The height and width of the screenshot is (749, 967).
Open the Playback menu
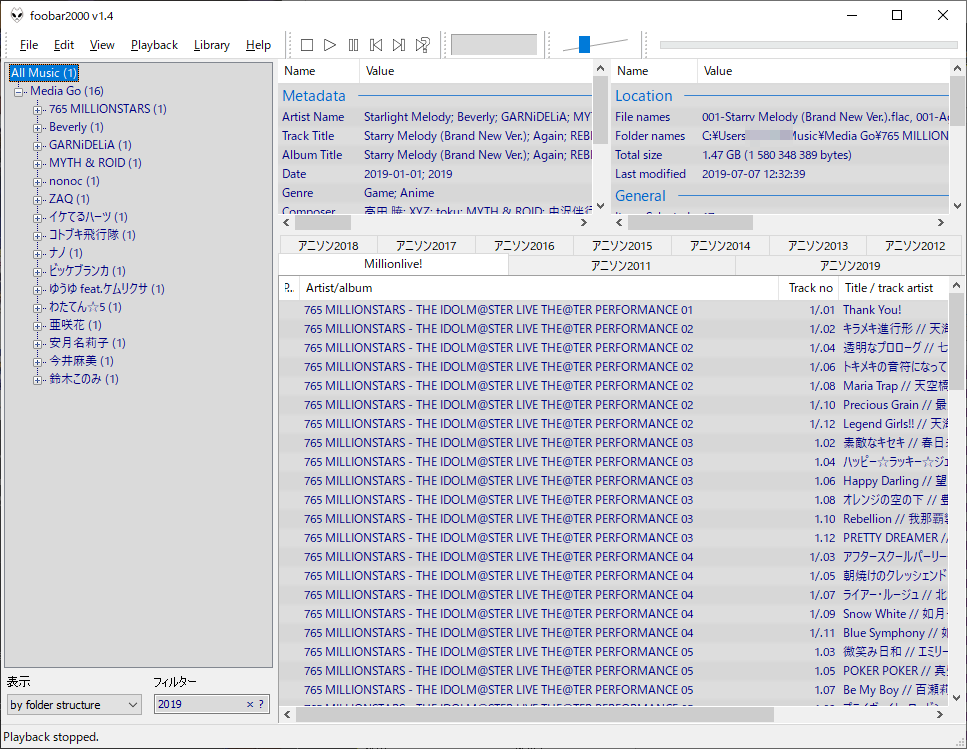[154, 45]
